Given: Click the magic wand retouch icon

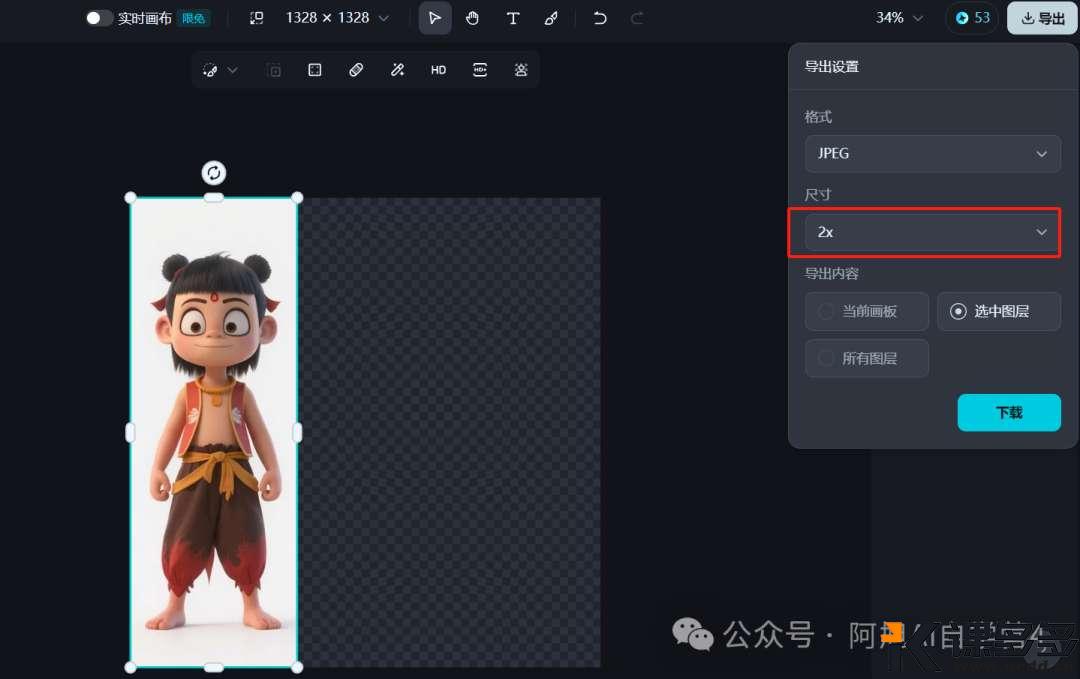Looking at the screenshot, I should point(397,70).
